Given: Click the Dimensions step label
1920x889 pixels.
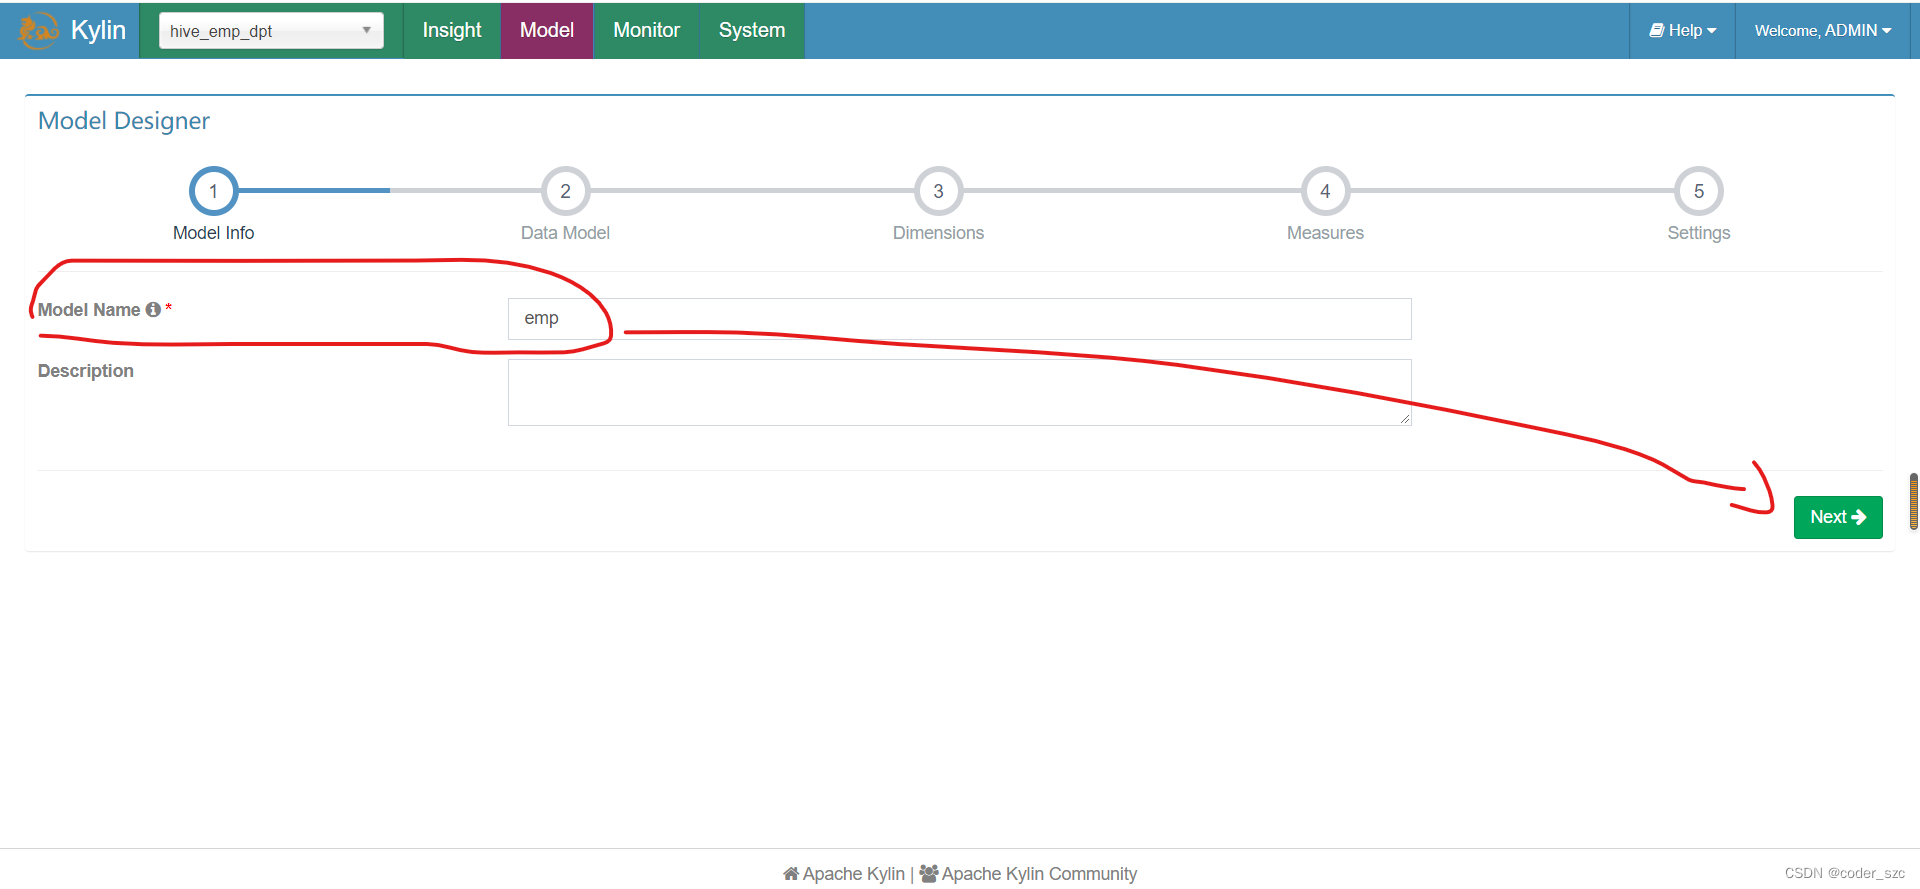Looking at the screenshot, I should tap(938, 233).
